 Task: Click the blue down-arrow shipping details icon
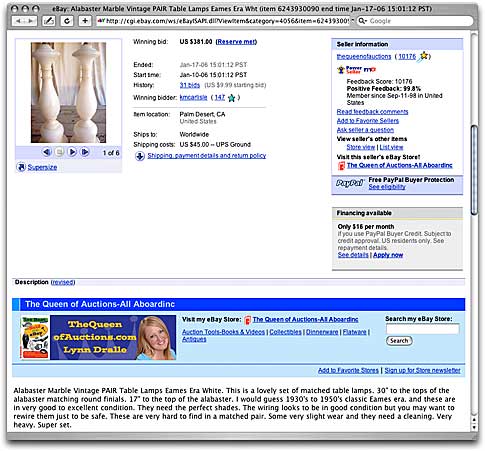140,156
